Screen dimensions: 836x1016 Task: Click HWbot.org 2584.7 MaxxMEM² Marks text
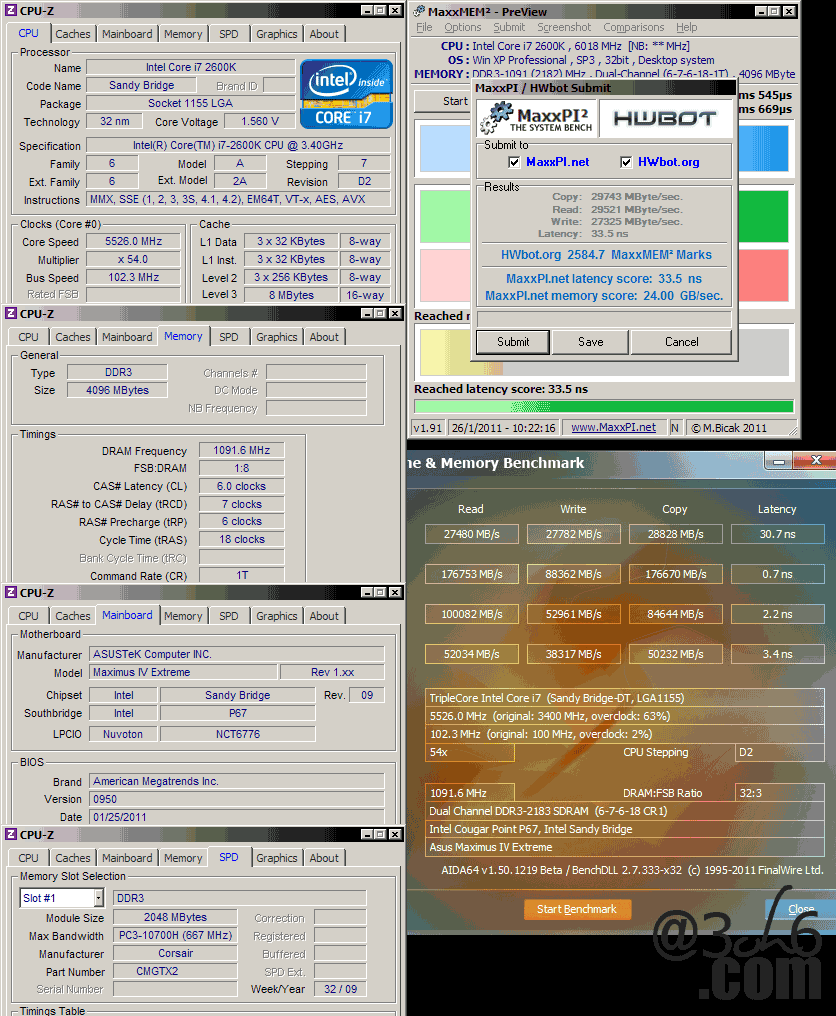click(x=606, y=255)
